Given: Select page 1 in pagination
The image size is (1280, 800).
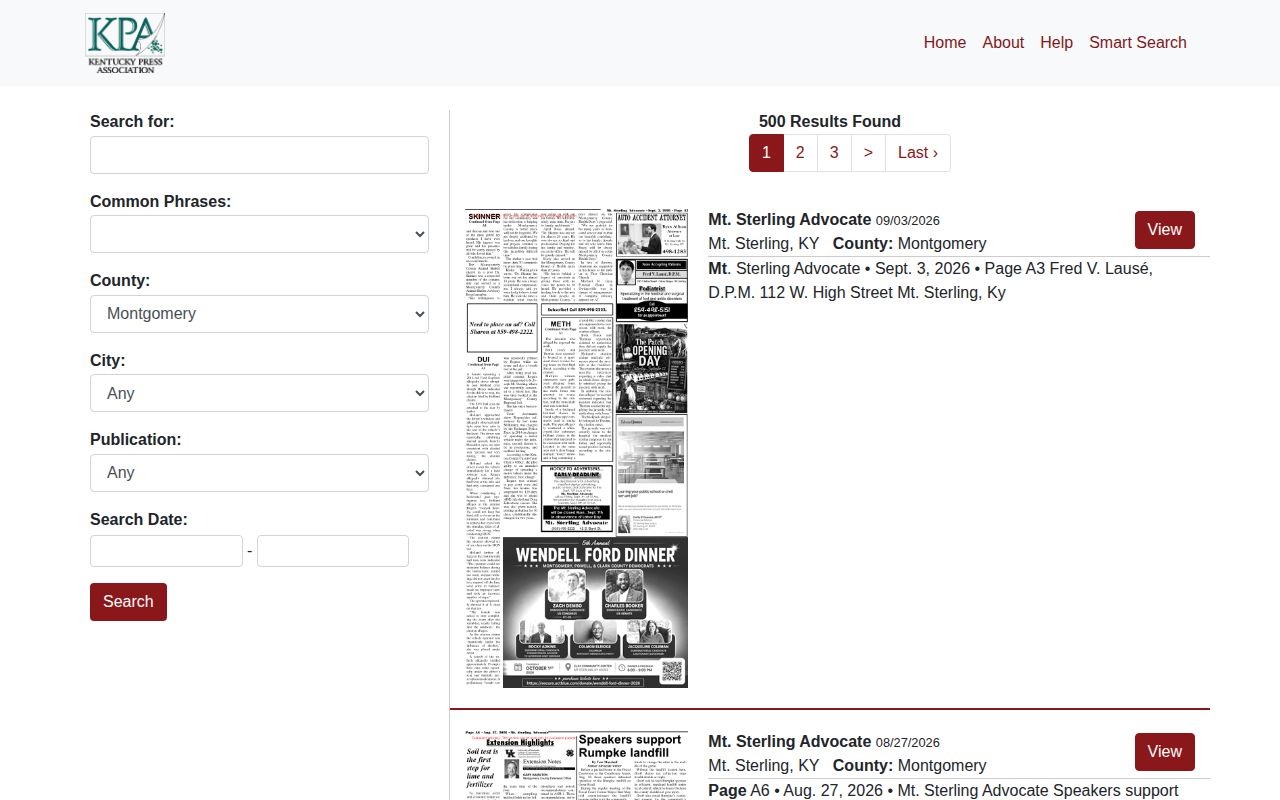Looking at the screenshot, I should (x=766, y=153).
